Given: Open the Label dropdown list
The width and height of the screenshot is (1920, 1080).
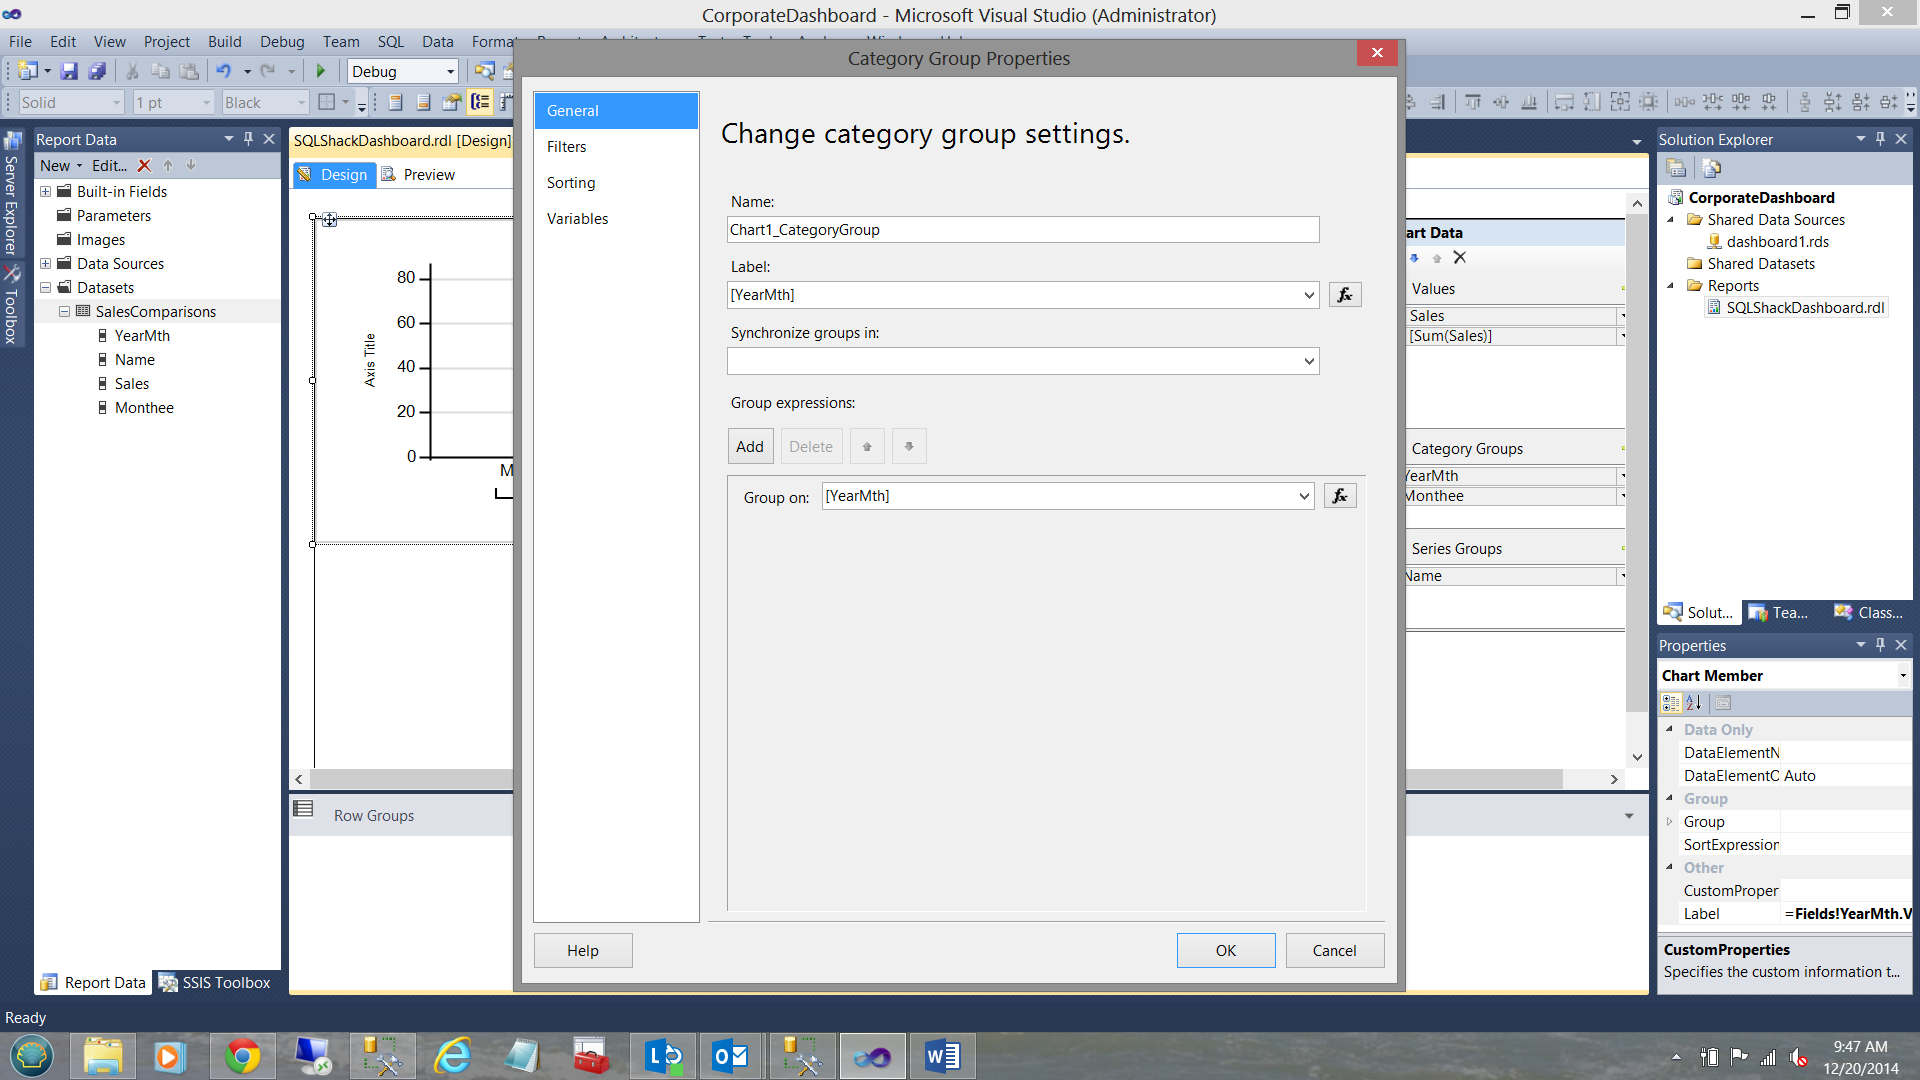Looking at the screenshot, I should tap(1309, 295).
